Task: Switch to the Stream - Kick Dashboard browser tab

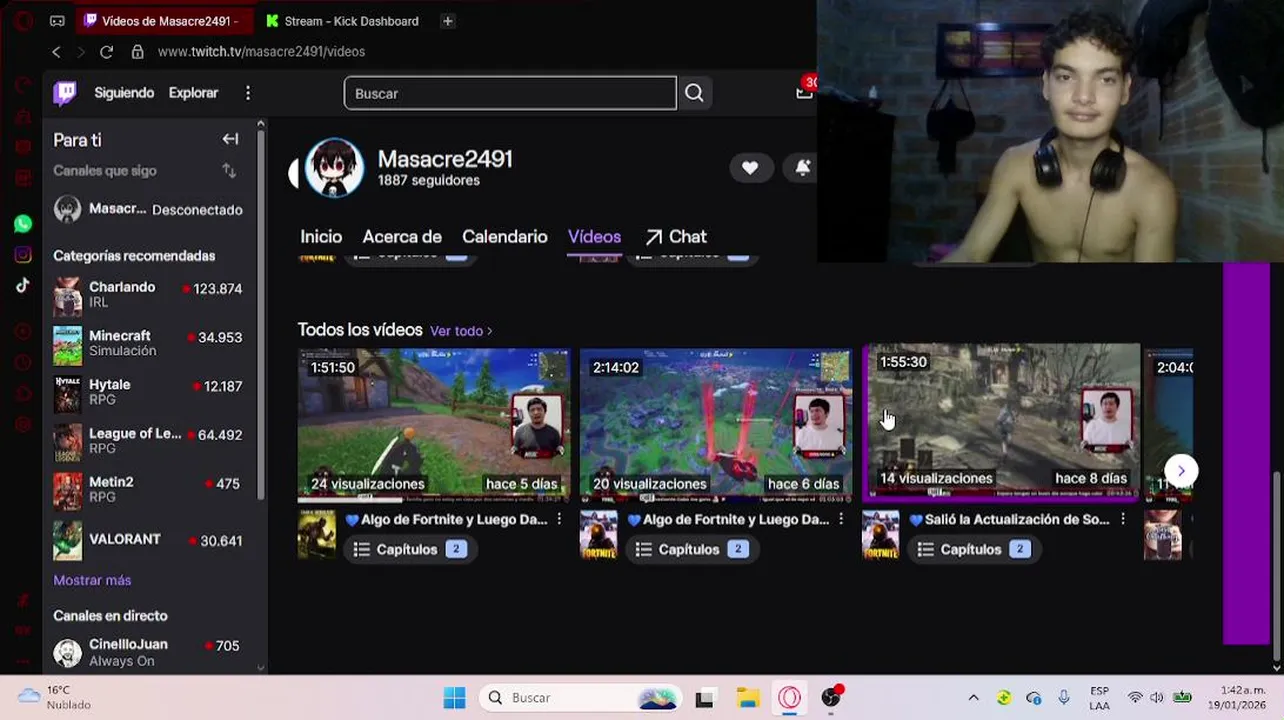Action: (x=342, y=21)
